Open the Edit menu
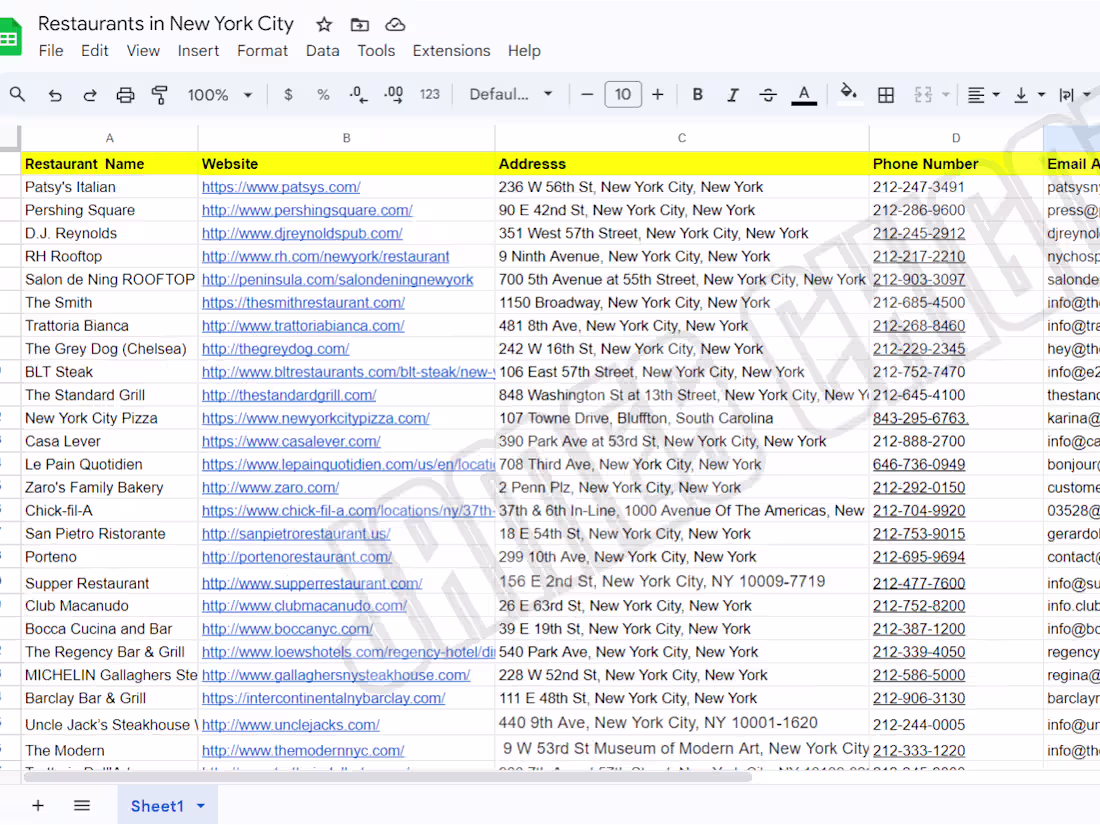1100x825 pixels. click(95, 51)
